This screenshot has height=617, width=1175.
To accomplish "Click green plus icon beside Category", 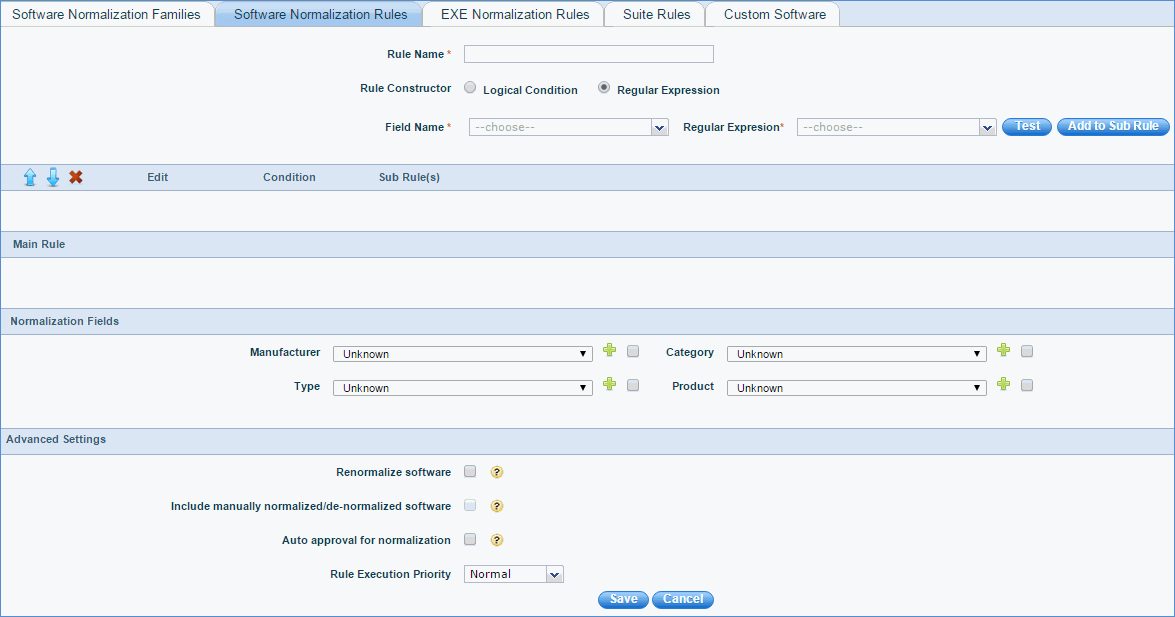I will (x=1004, y=351).
